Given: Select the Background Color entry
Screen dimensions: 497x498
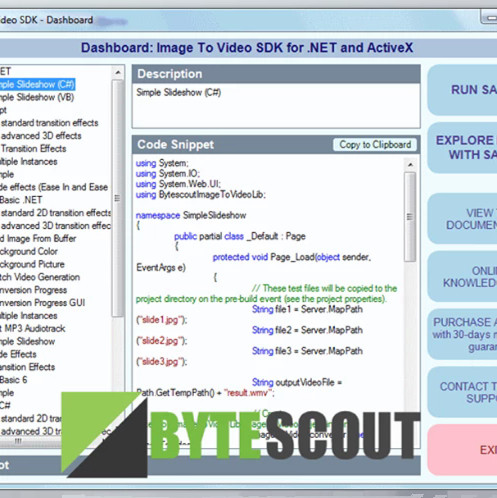Looking at the screenshot, I should coord(29,251).
